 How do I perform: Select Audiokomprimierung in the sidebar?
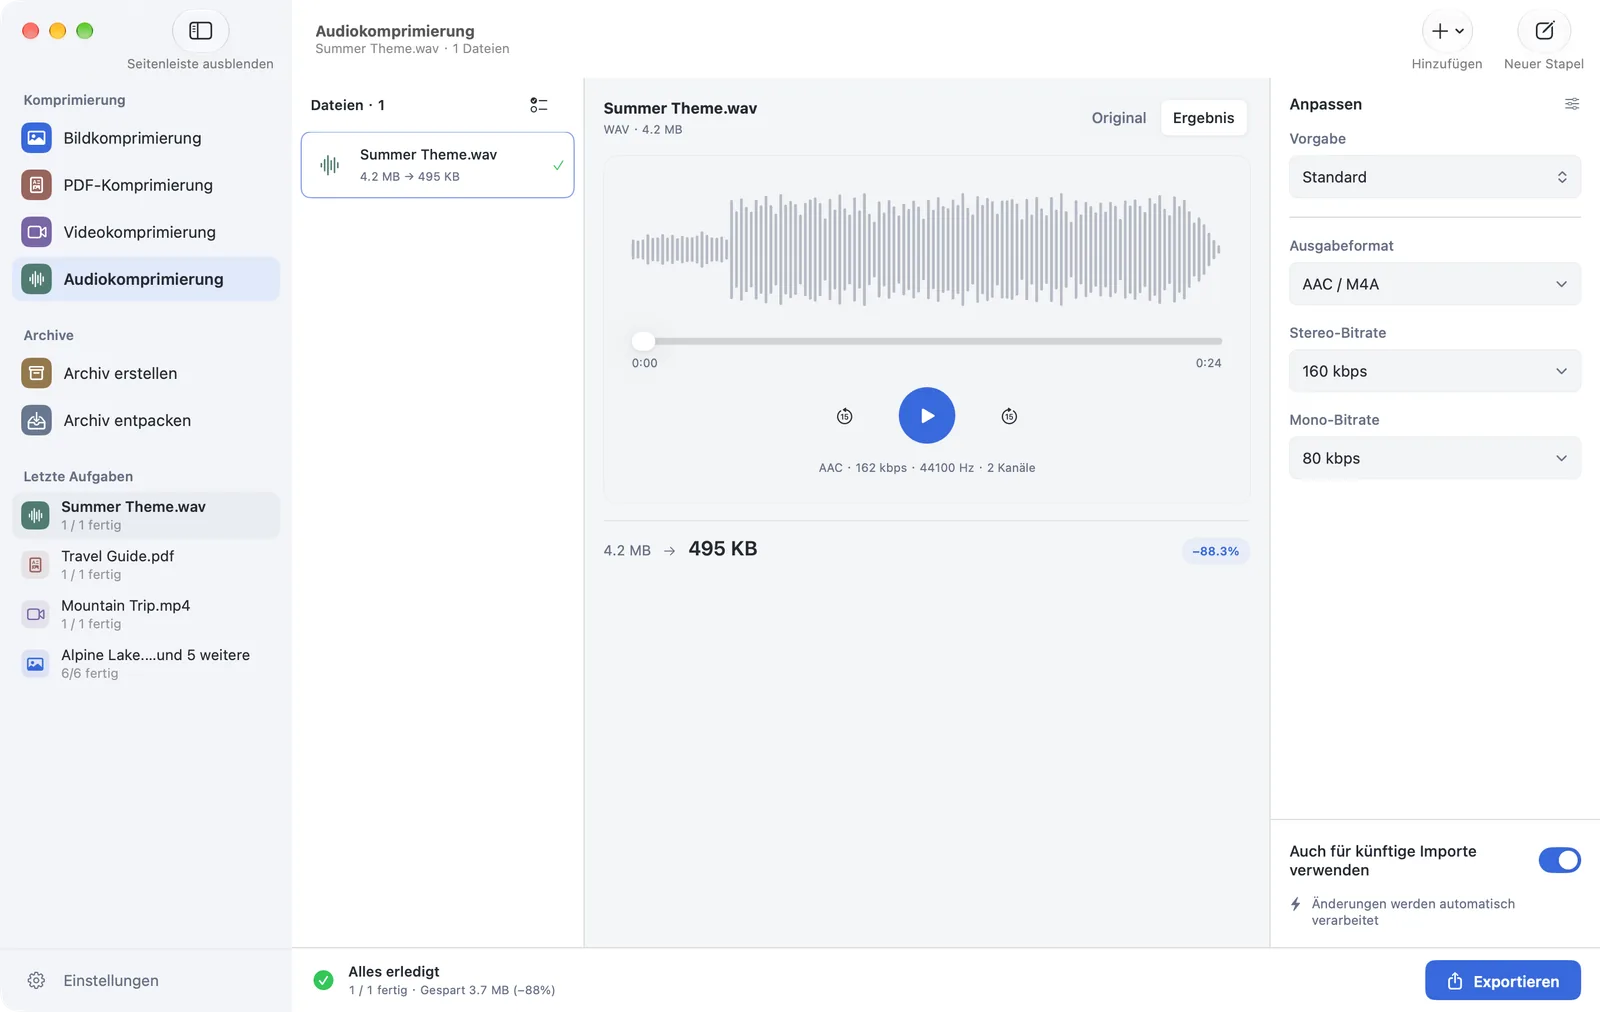point(146,279)
